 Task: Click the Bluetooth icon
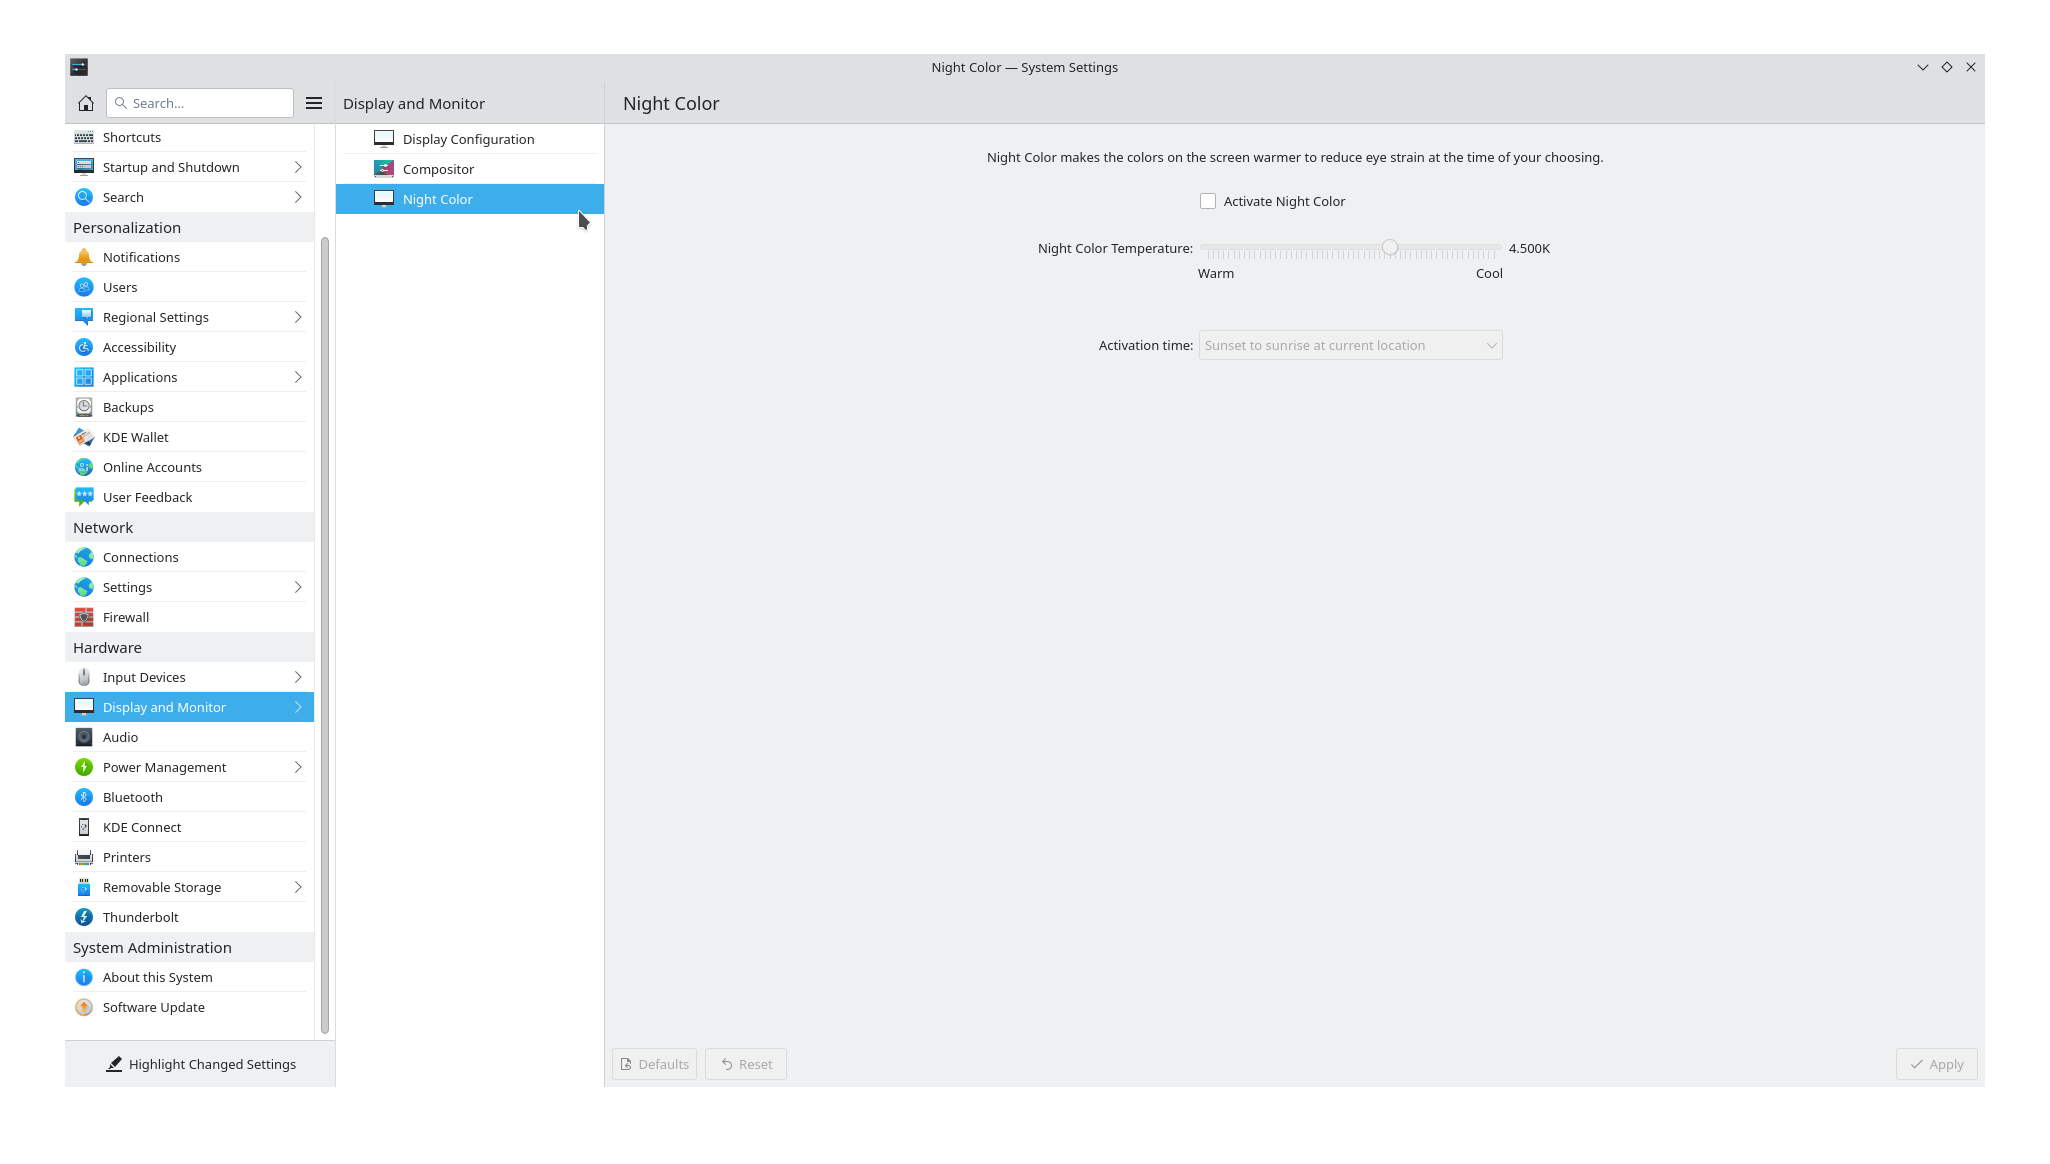click(x=83, y=797)
